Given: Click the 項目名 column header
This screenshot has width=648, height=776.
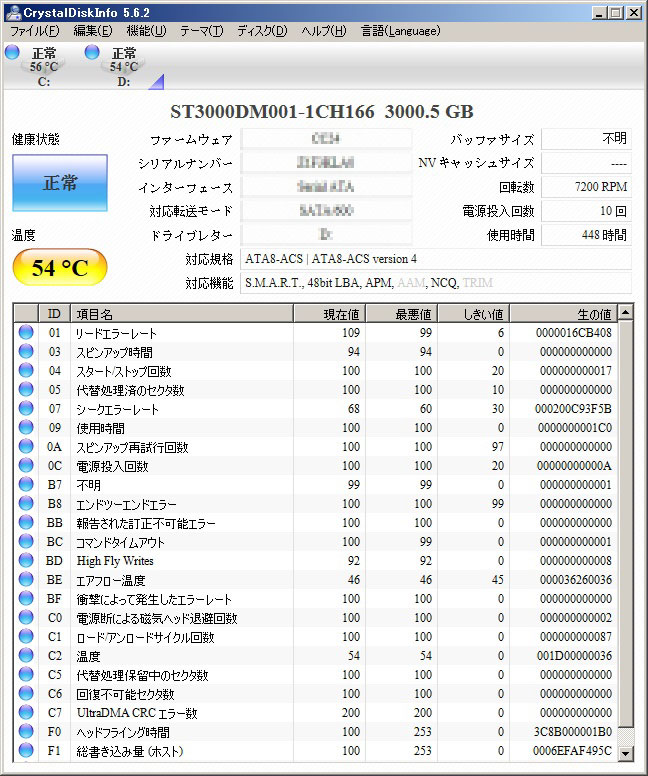Looking at the screenshot, I should [182, 314].
